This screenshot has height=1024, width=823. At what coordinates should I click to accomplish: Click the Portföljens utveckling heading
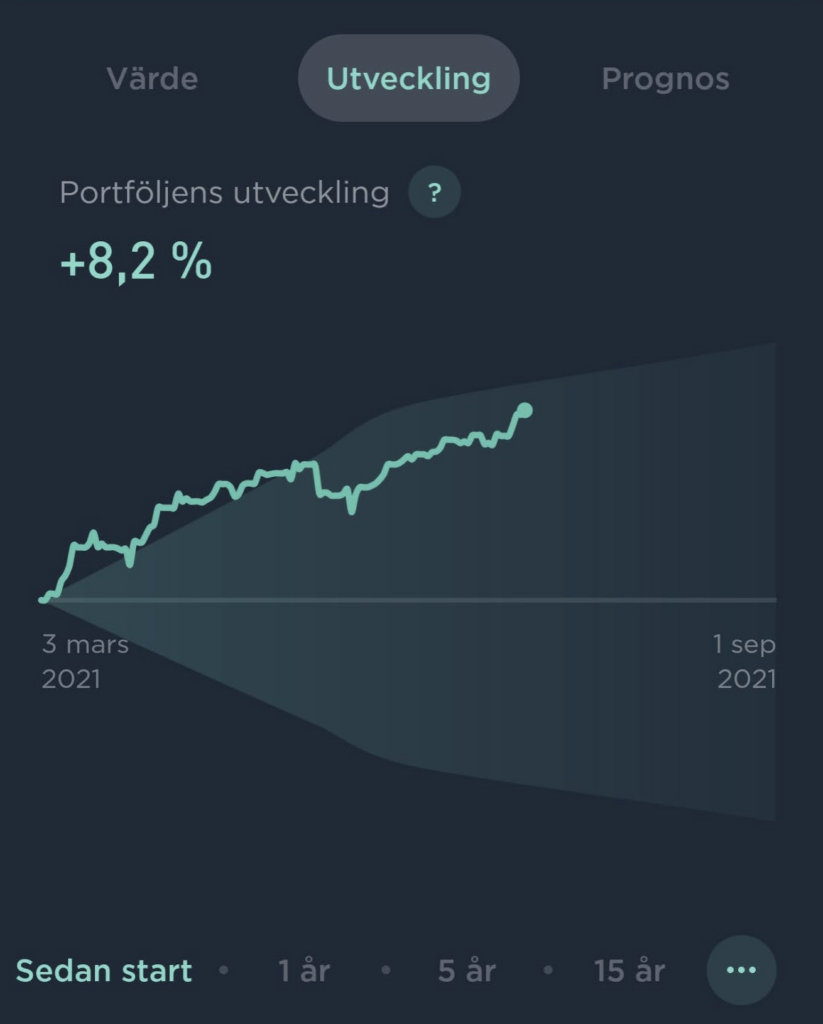coord(224,193)
